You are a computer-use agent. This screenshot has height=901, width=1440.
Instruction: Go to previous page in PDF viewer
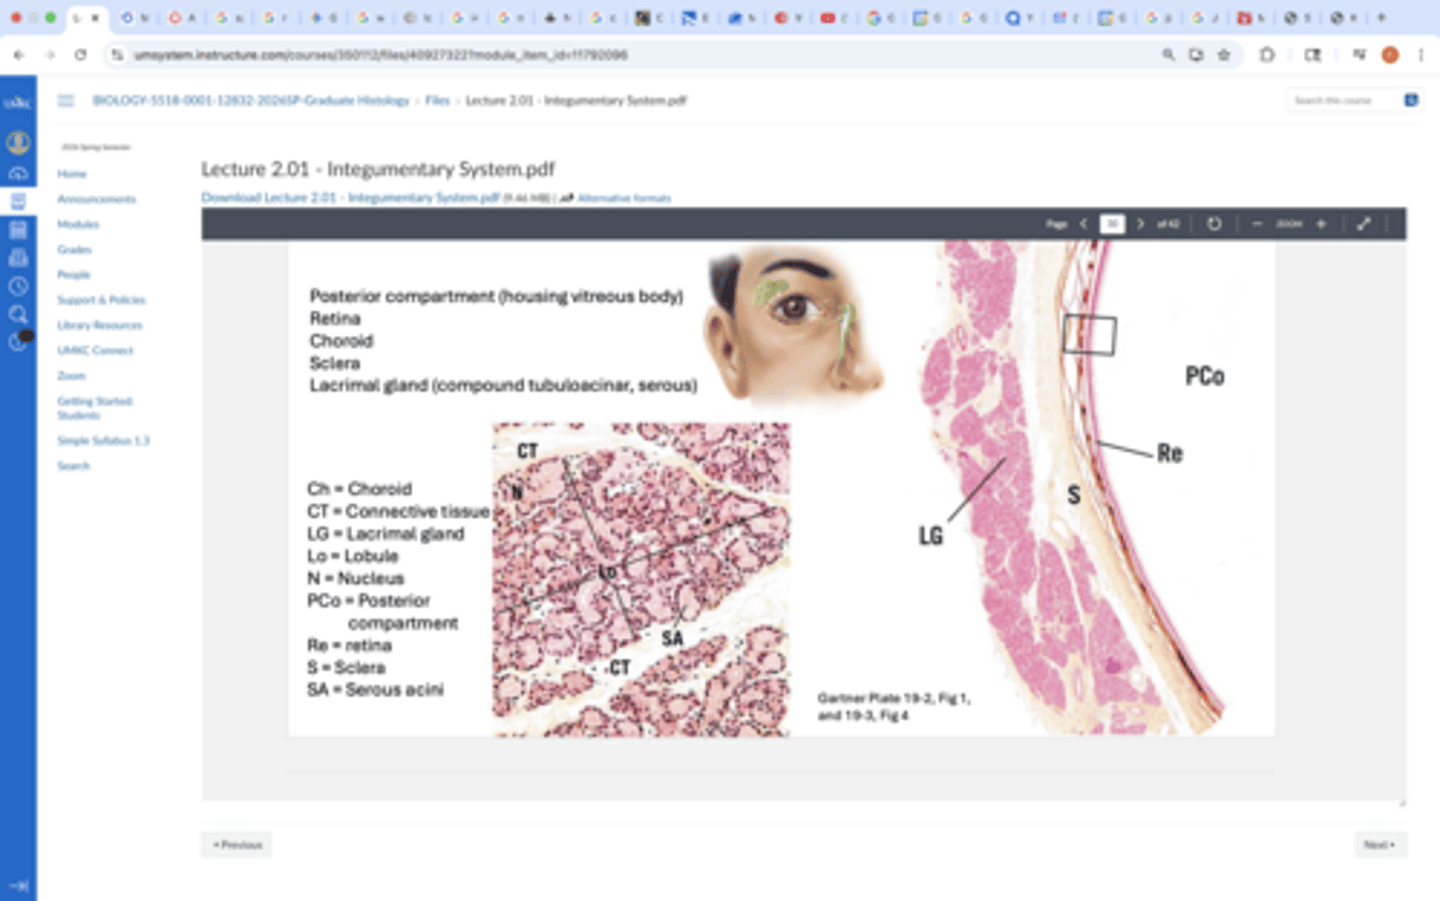(x=1083, y=224)
